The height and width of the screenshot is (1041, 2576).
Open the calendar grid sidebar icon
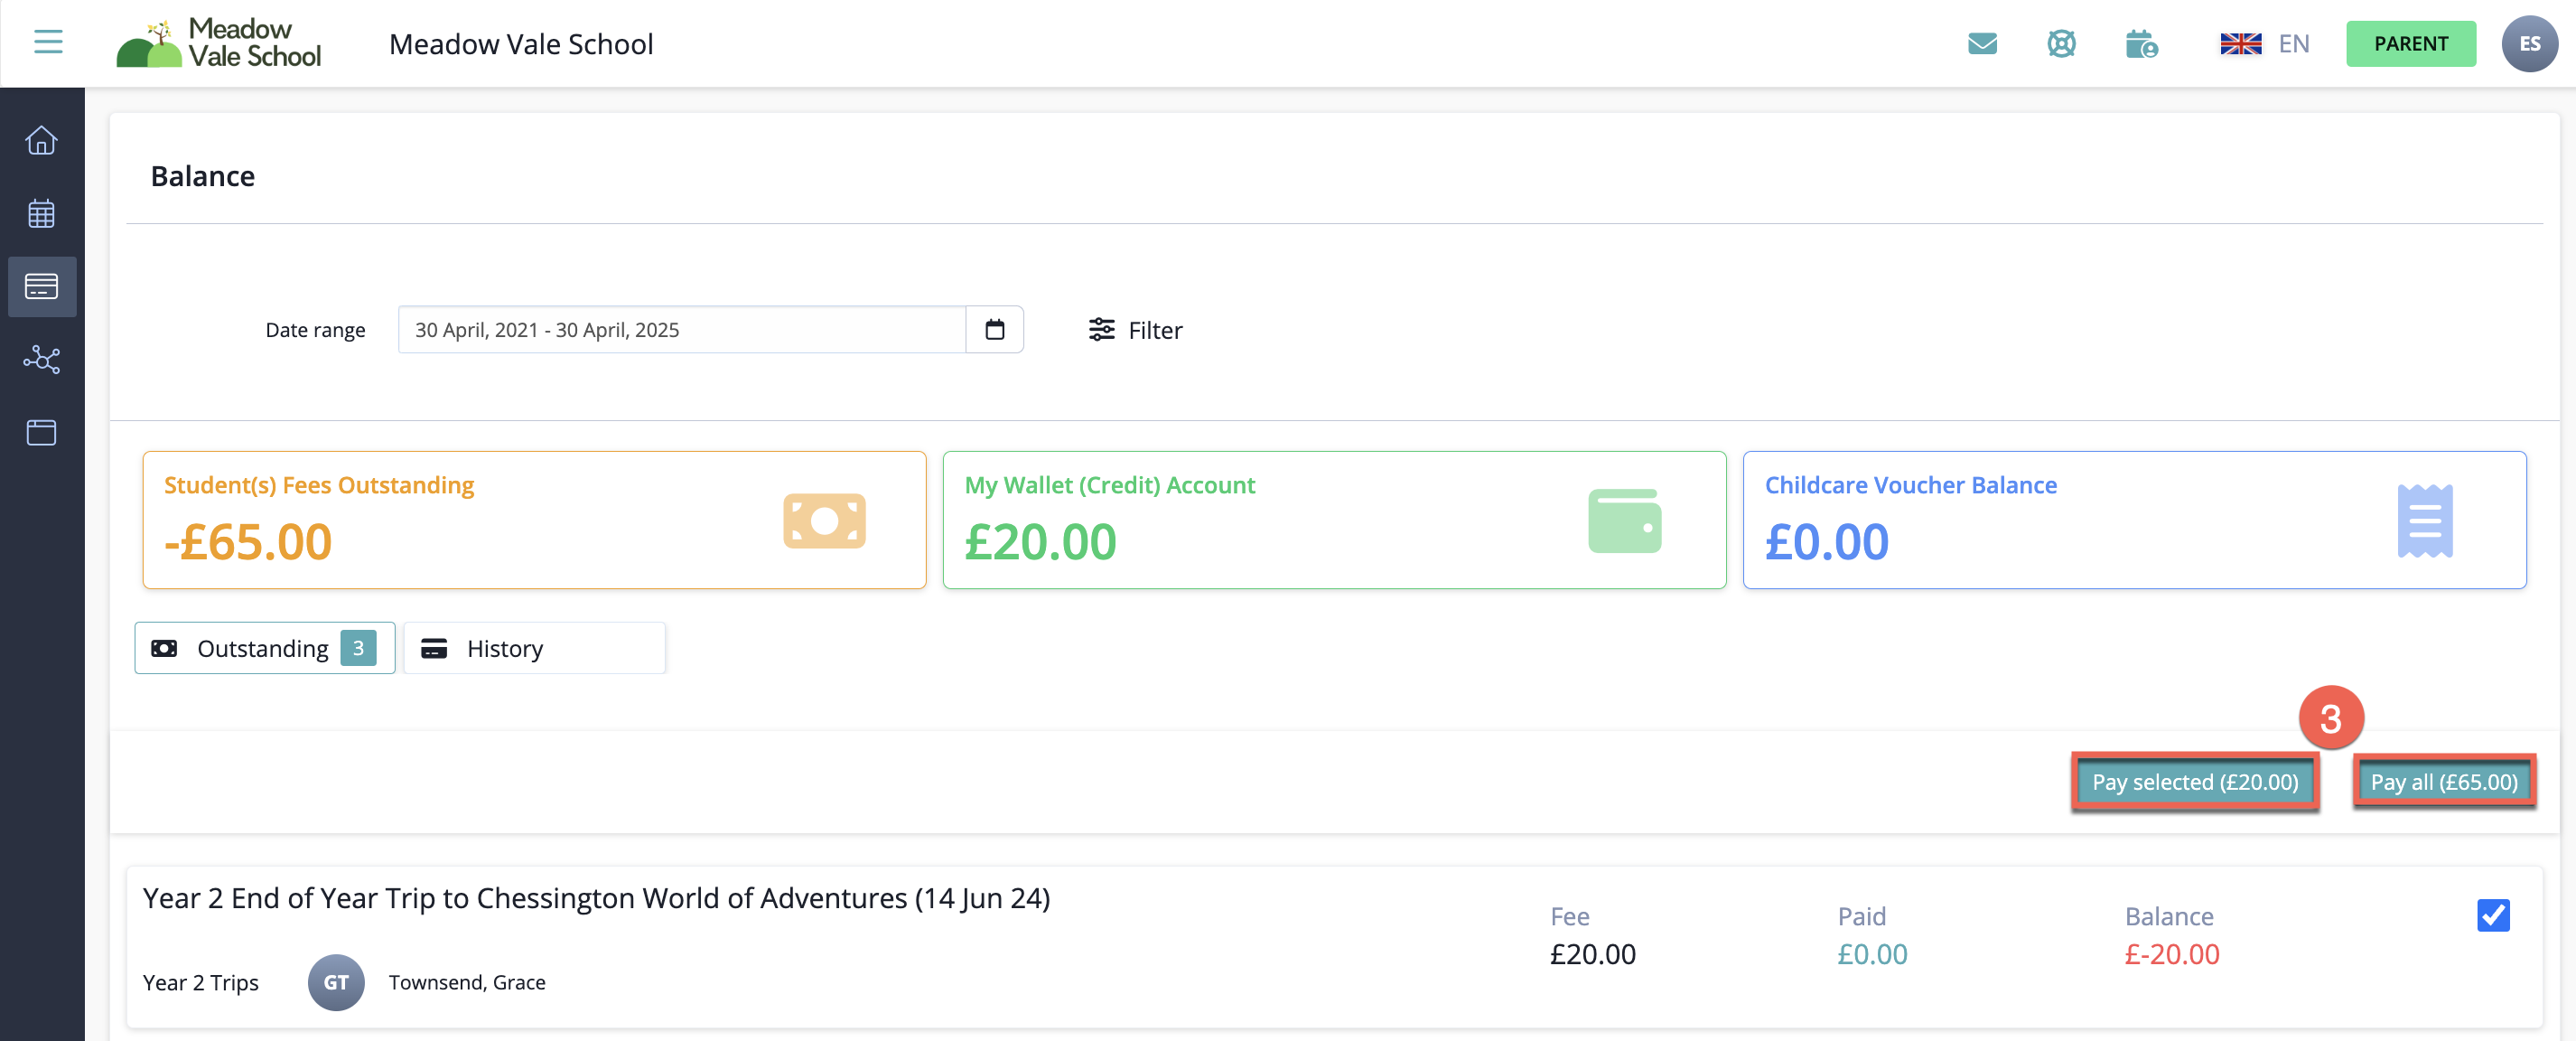tap(41, 213)
